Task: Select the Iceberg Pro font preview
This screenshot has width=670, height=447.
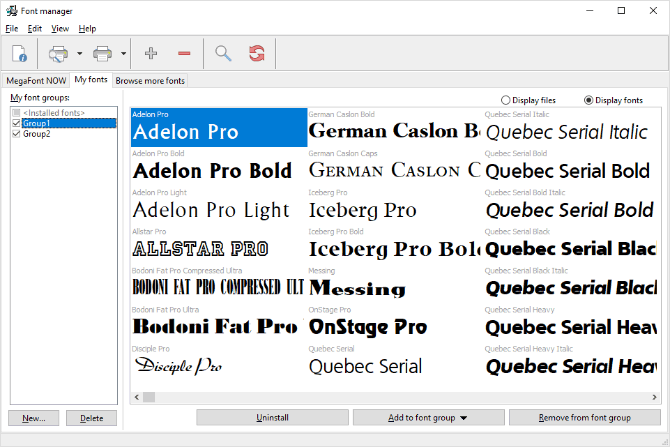Action: [x=395, y=206]
